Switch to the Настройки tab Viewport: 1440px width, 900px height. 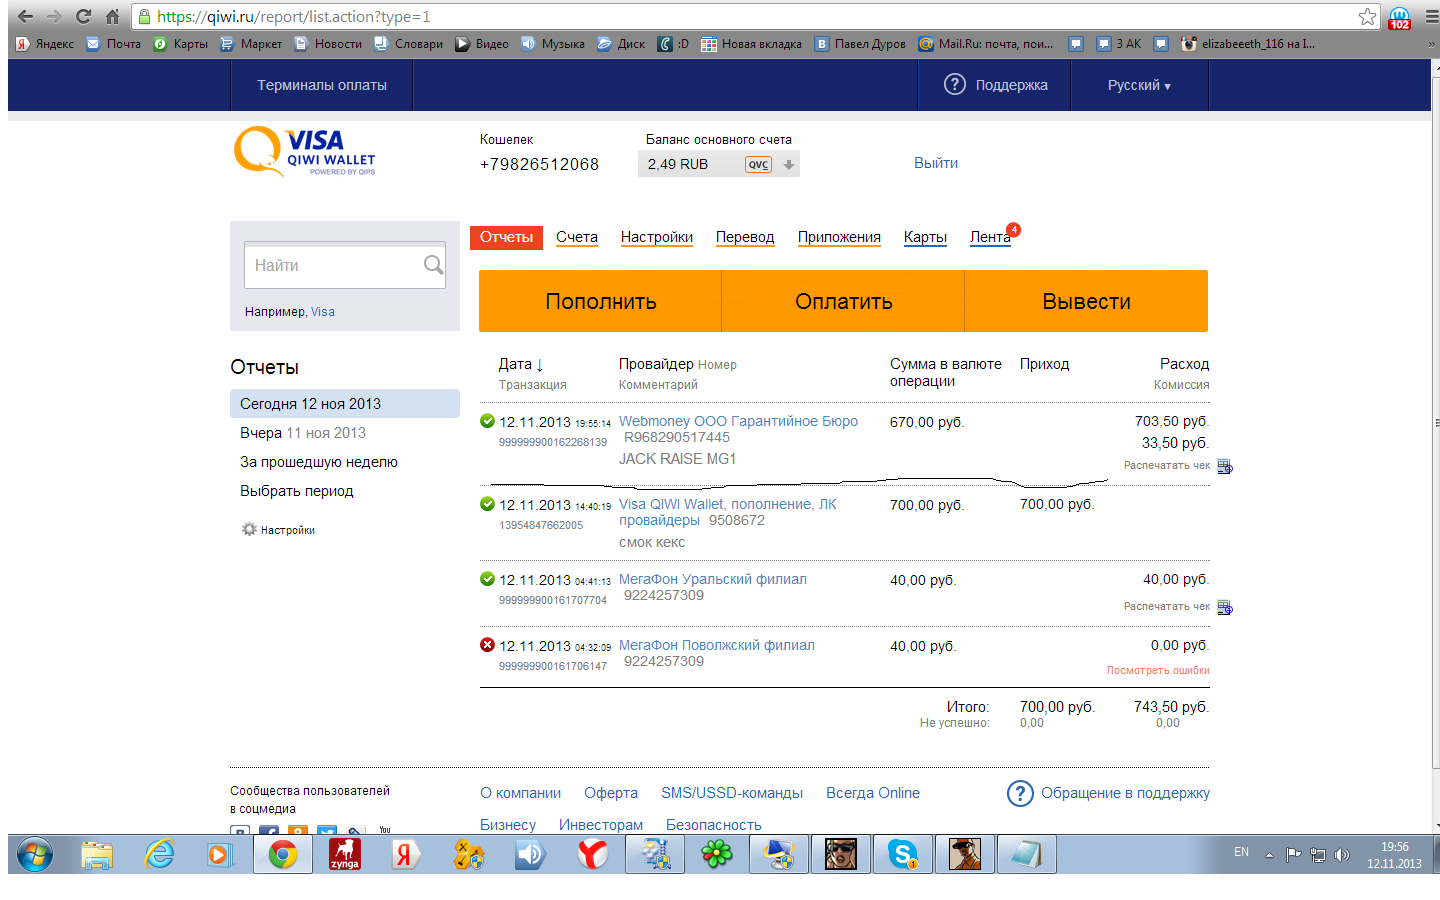(657, 237)
